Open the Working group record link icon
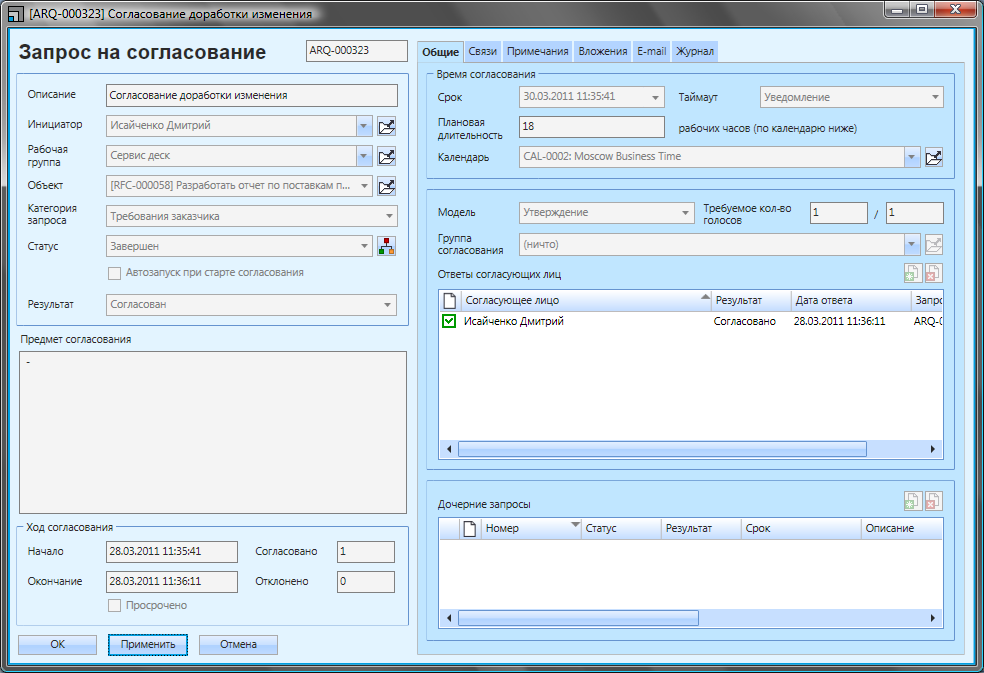 click(387, 156)
